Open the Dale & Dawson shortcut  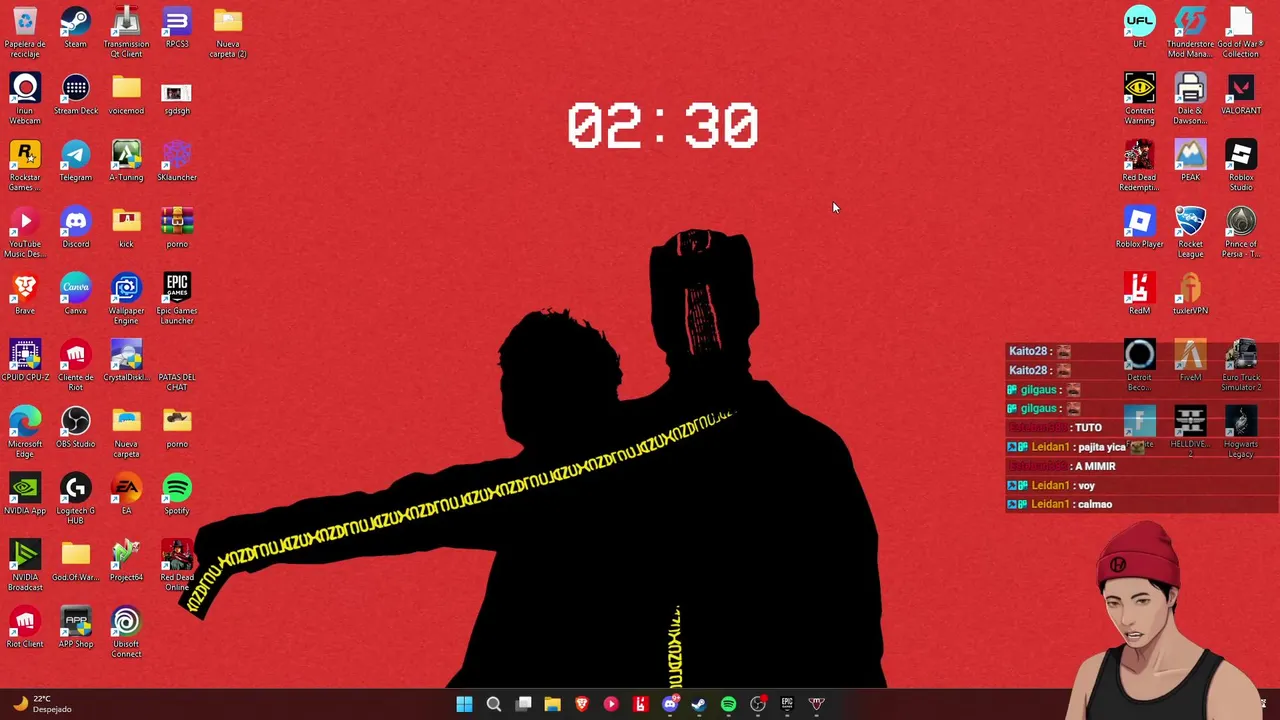coord(1190,99)
